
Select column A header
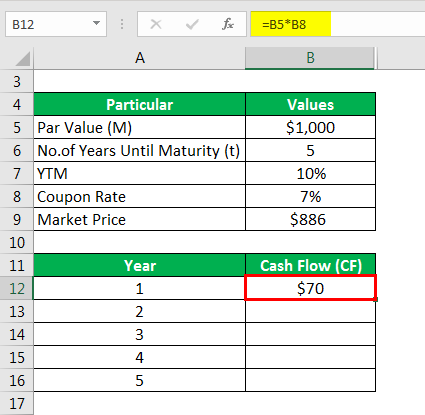pyautogui.click(x=140, y=58)
